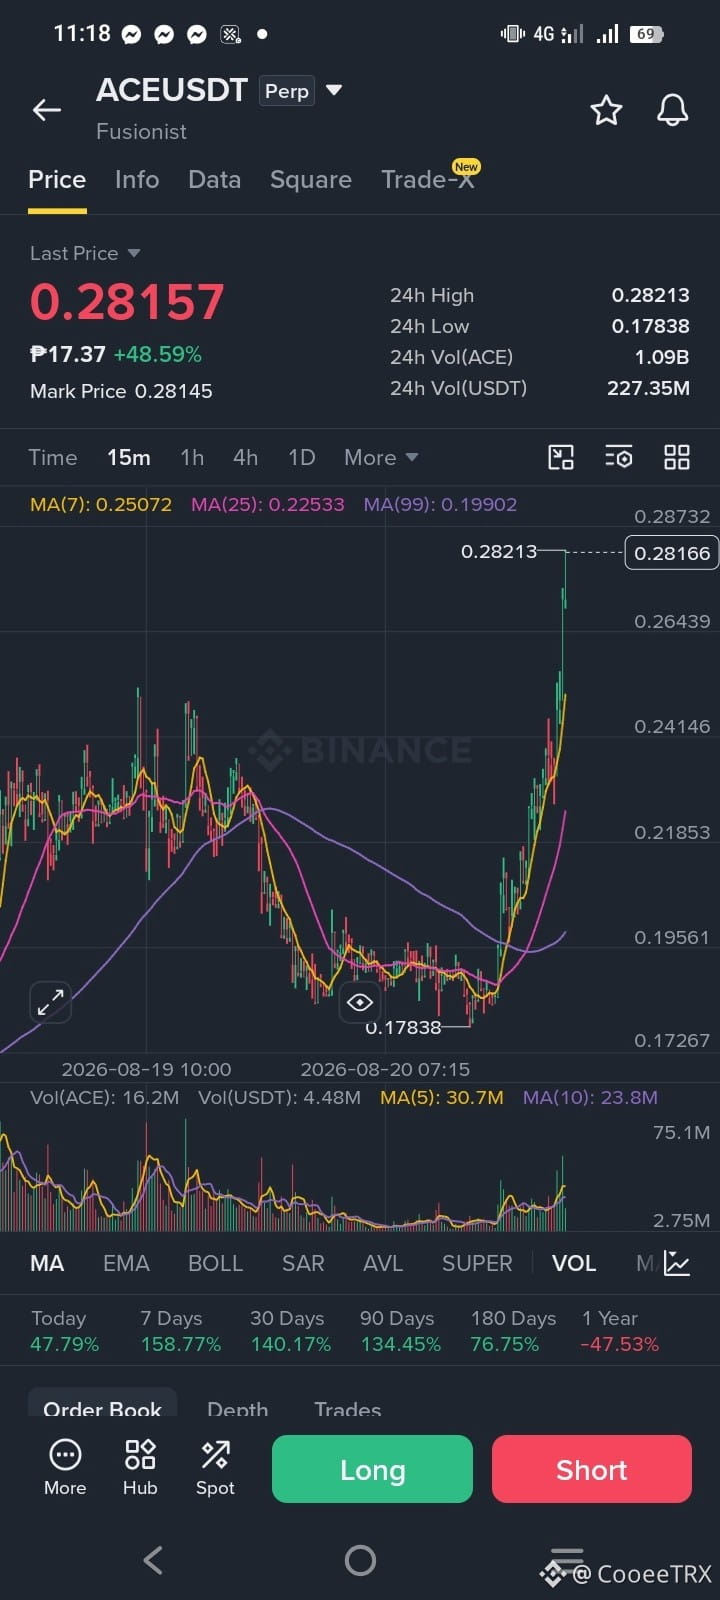Tap the Vol(ACE) 16.2M label
Viewport: 720px width, 1600px height.
pyautogui.click(x=105, y=1097)
